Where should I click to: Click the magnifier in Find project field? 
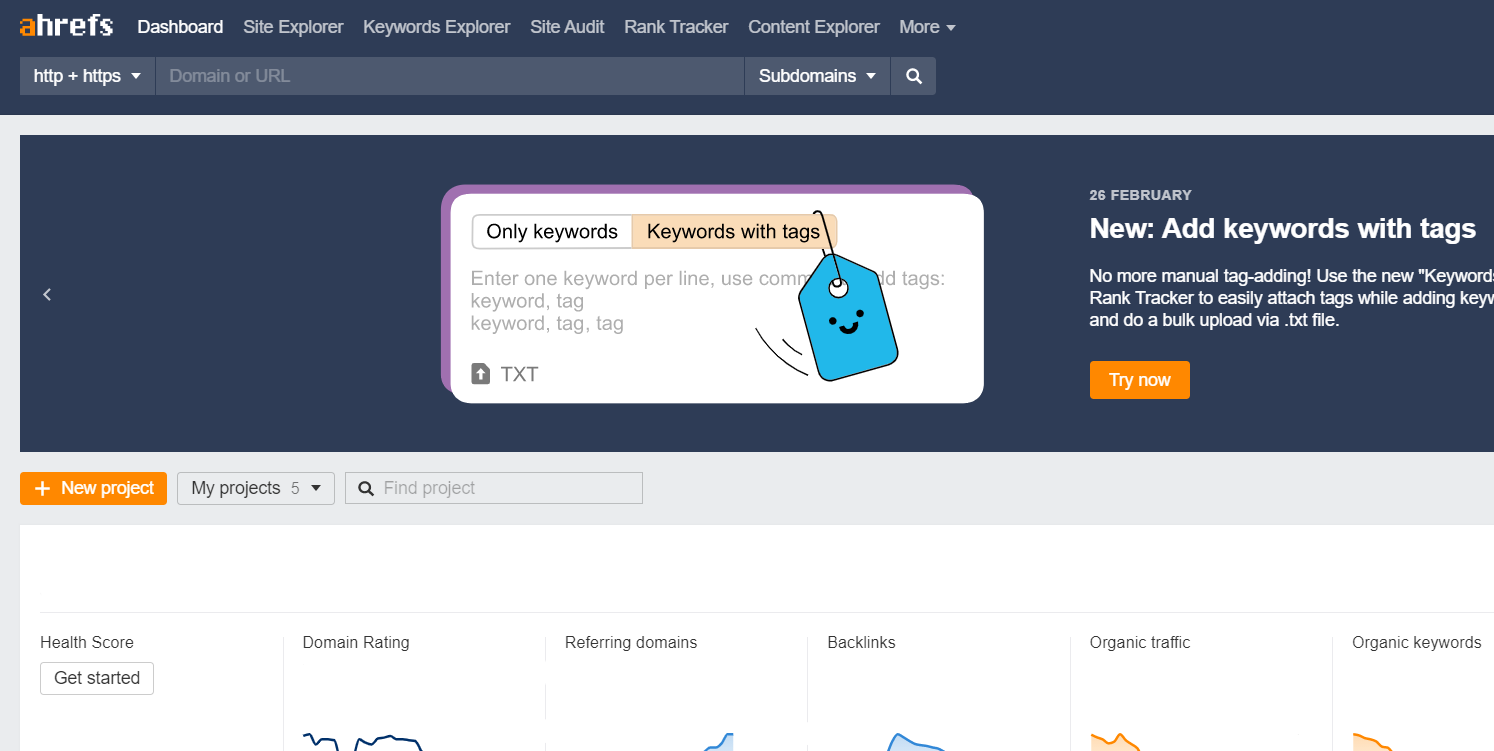pyautogui.click(x=366, y=488)
